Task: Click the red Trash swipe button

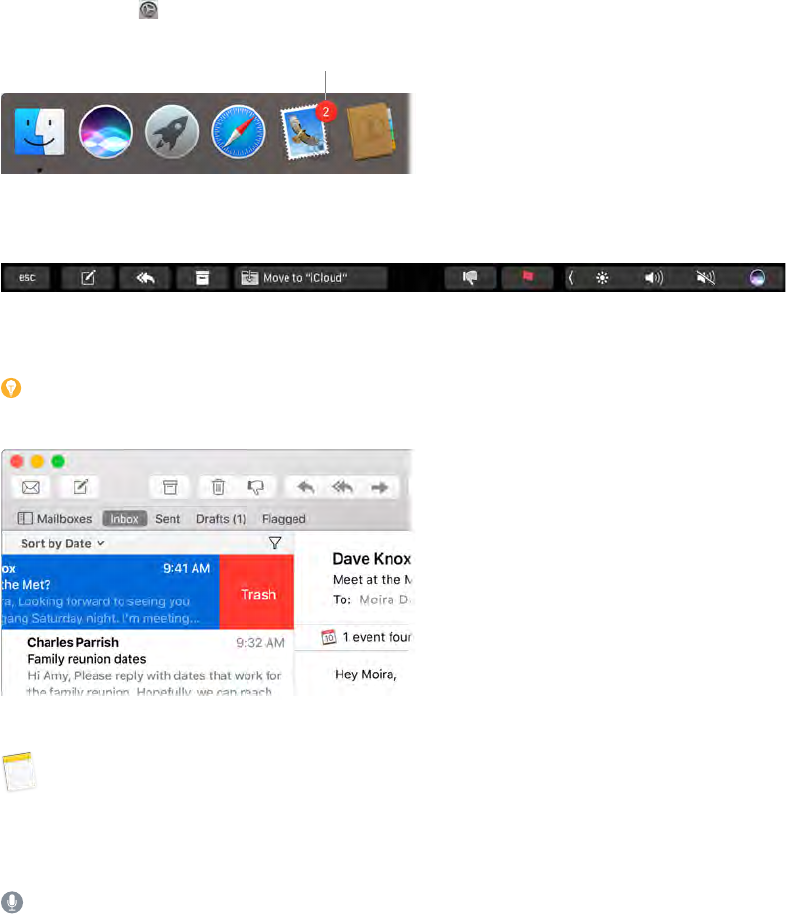Action: coord(257,592)
